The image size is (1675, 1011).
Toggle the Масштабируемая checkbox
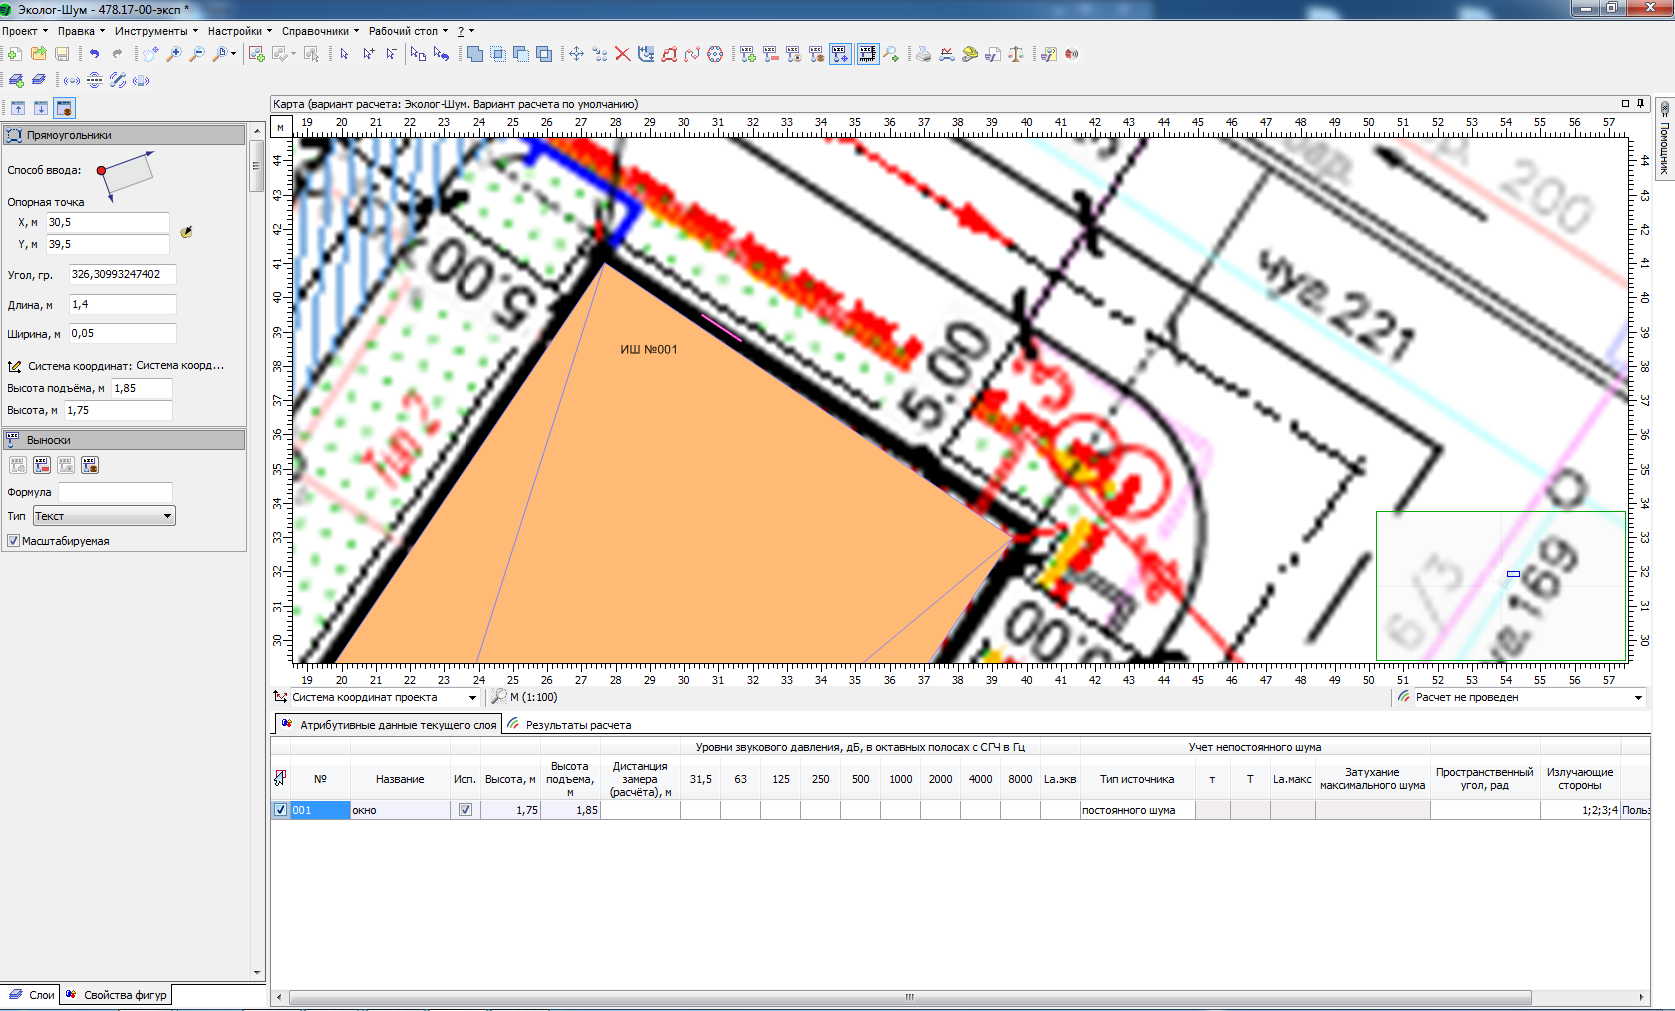13,541
